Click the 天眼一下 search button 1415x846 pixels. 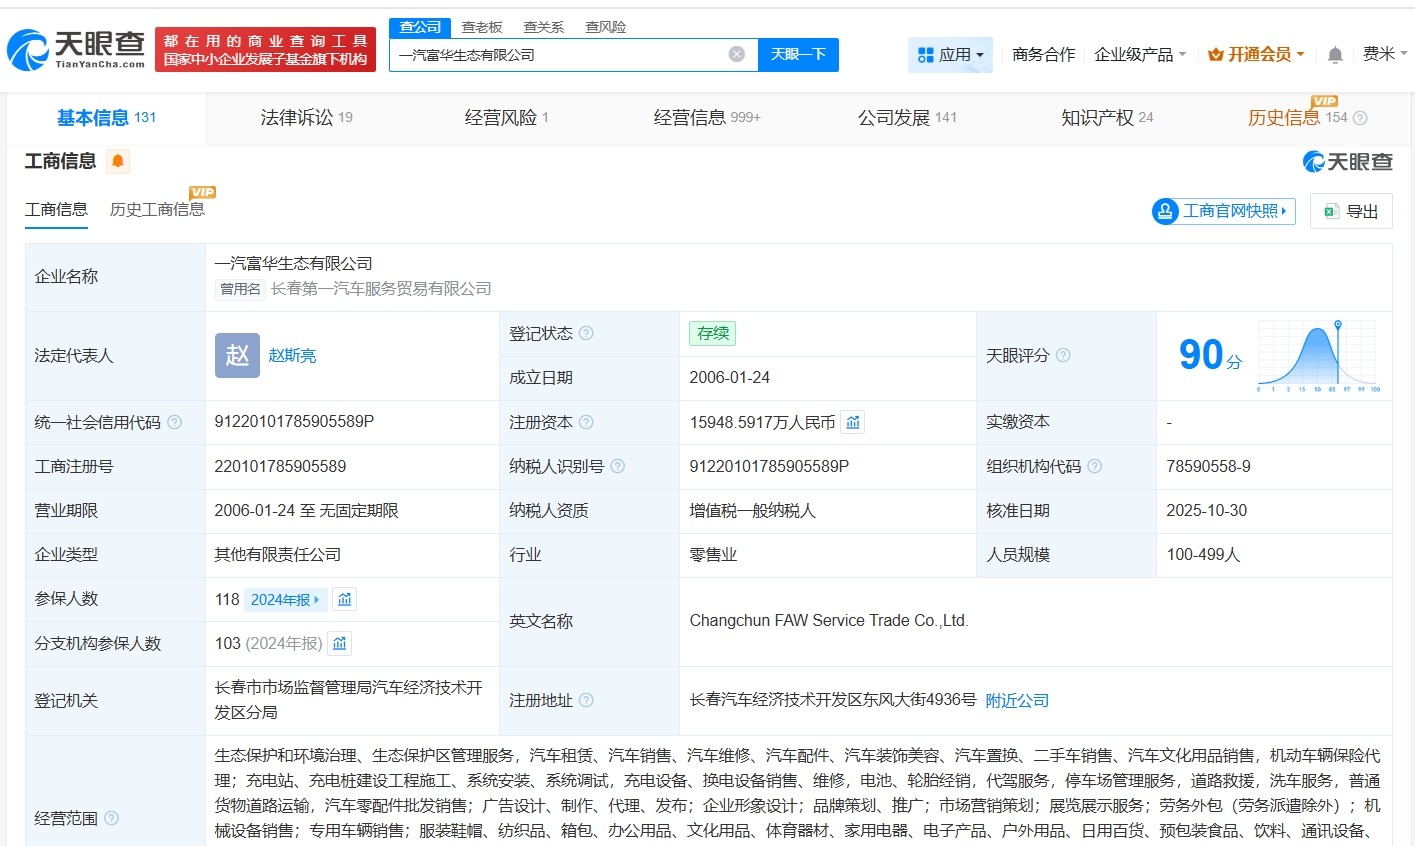797,54
